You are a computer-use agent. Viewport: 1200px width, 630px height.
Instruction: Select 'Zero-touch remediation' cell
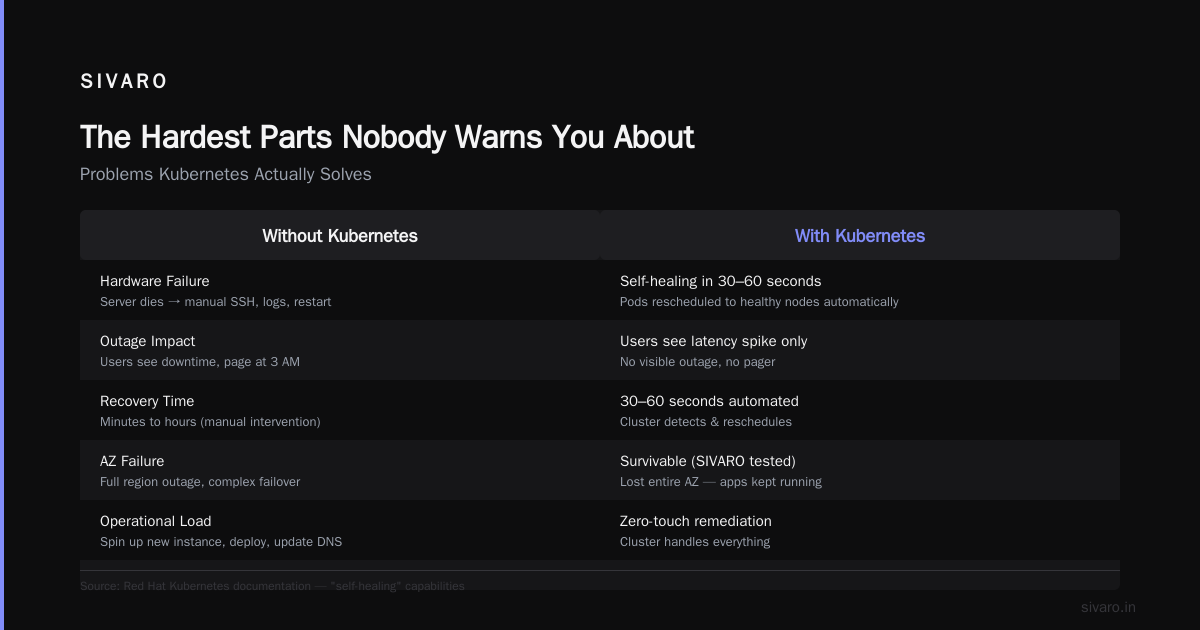pyautogui.click(x=696, y=521)
